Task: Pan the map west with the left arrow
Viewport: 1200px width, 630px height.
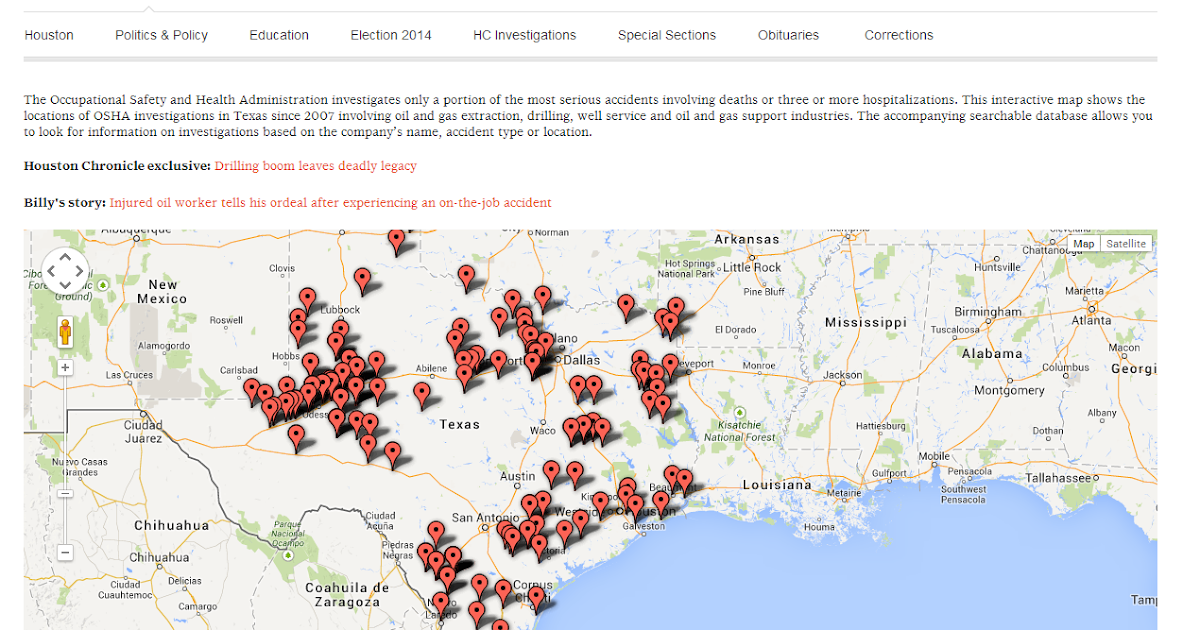Action: (51, 273)
